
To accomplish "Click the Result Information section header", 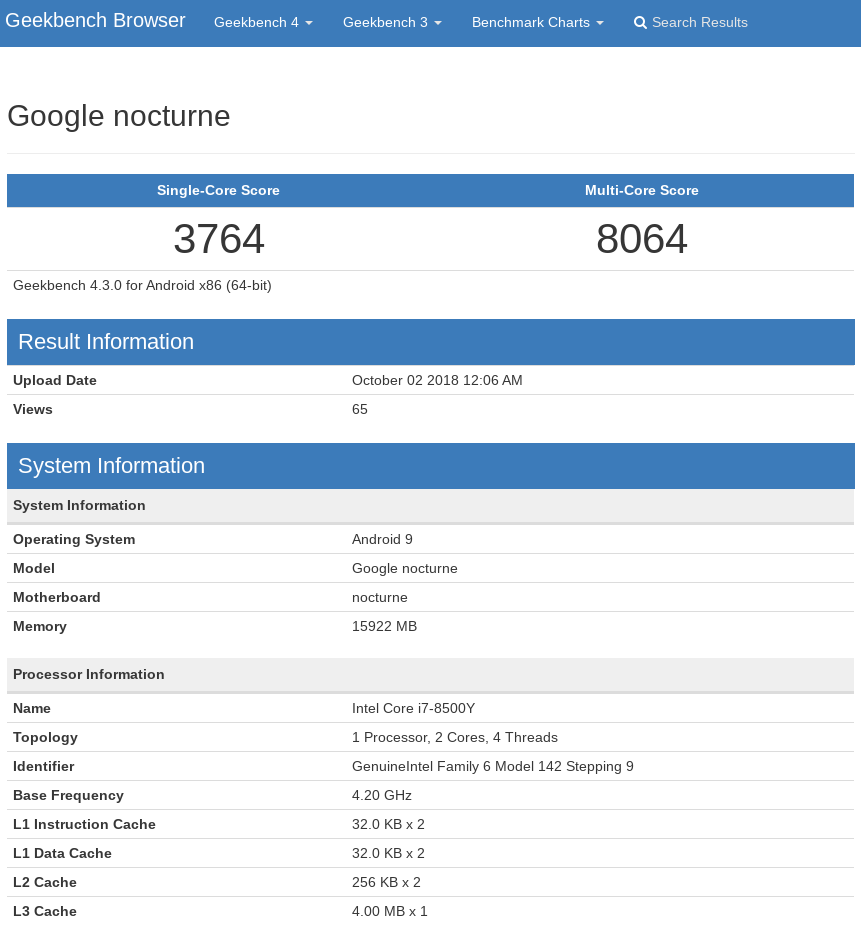I will [x=430, y=342].
